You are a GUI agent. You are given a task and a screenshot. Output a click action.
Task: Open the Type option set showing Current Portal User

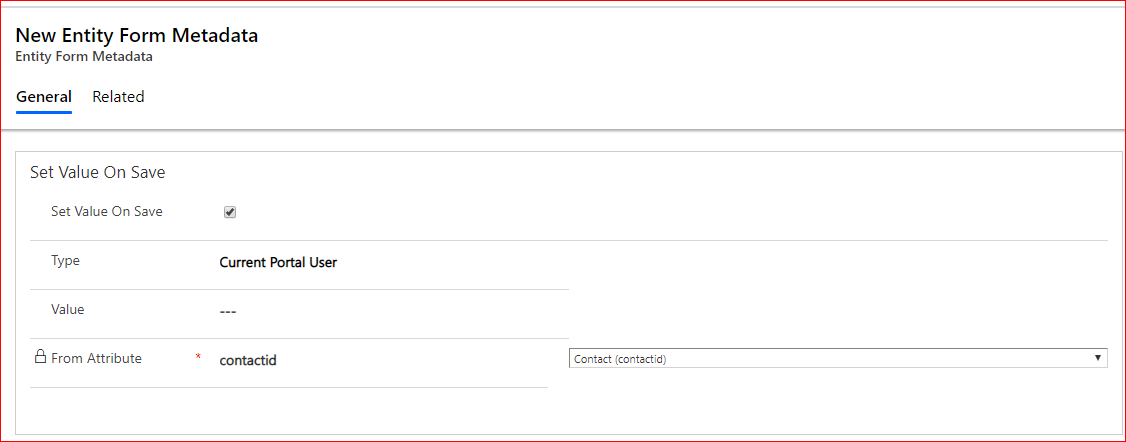pos(278,263)
